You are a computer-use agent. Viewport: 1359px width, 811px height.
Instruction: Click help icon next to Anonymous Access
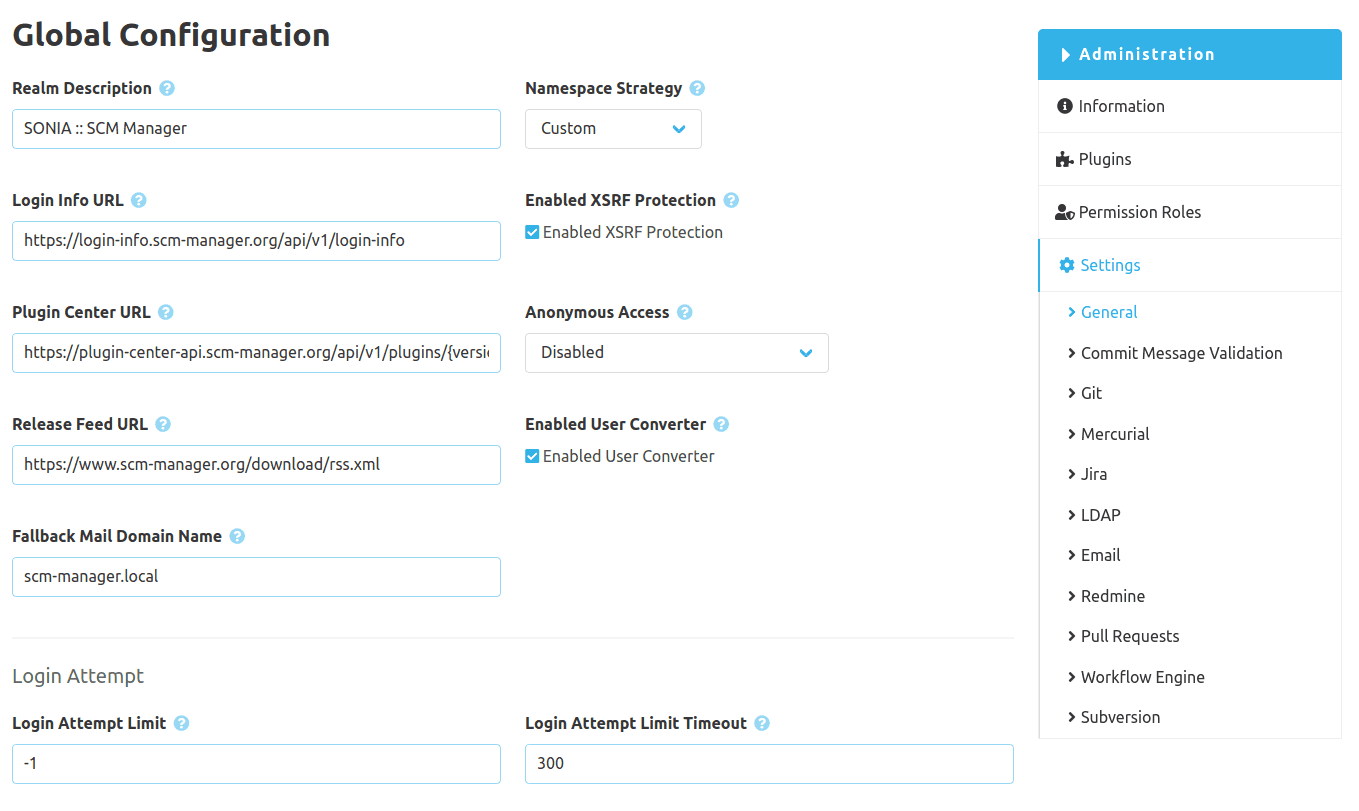(684, 312)
